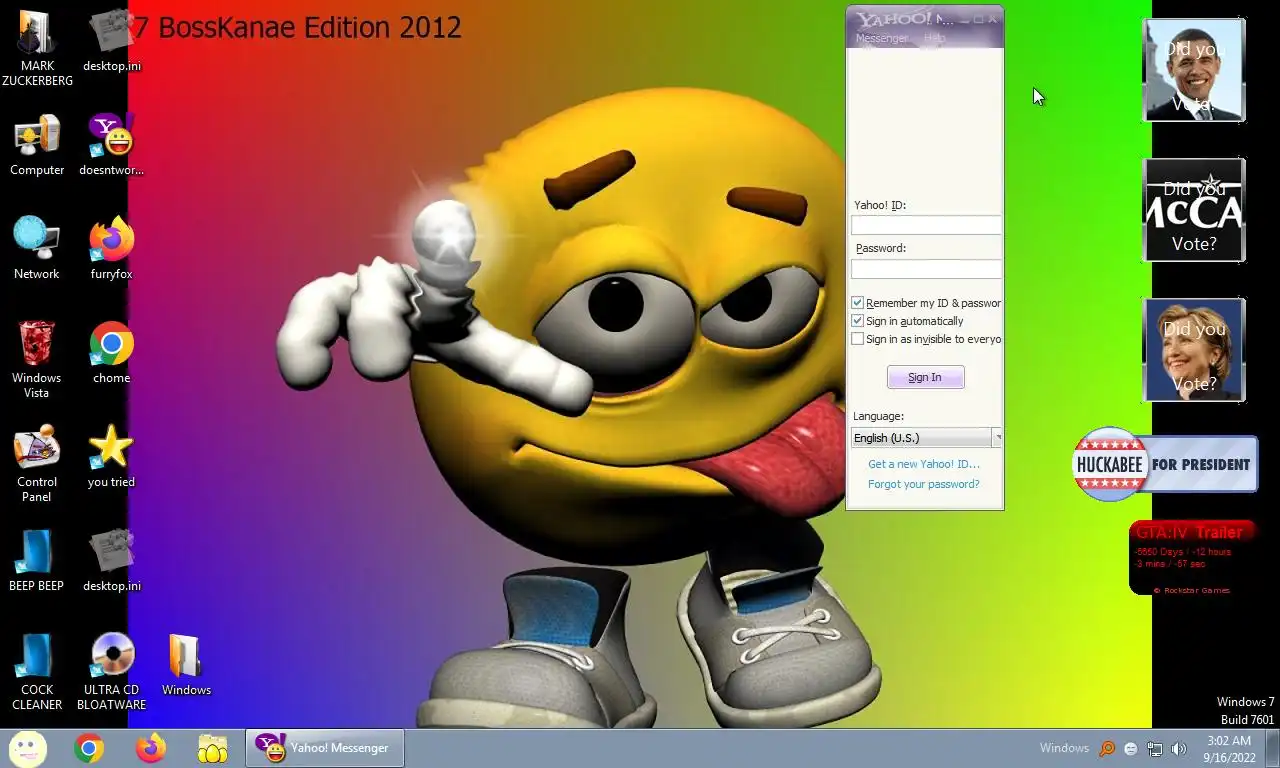The image size is (1280, 768).
Task: Click the GTA:IV Trailer countdown gadget
Action: point(1192,558)
